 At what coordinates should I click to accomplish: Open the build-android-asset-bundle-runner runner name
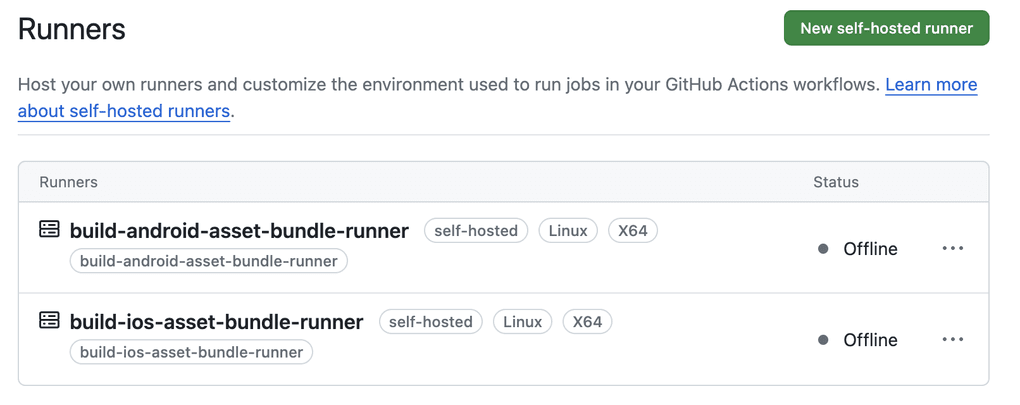coord(239,231)
